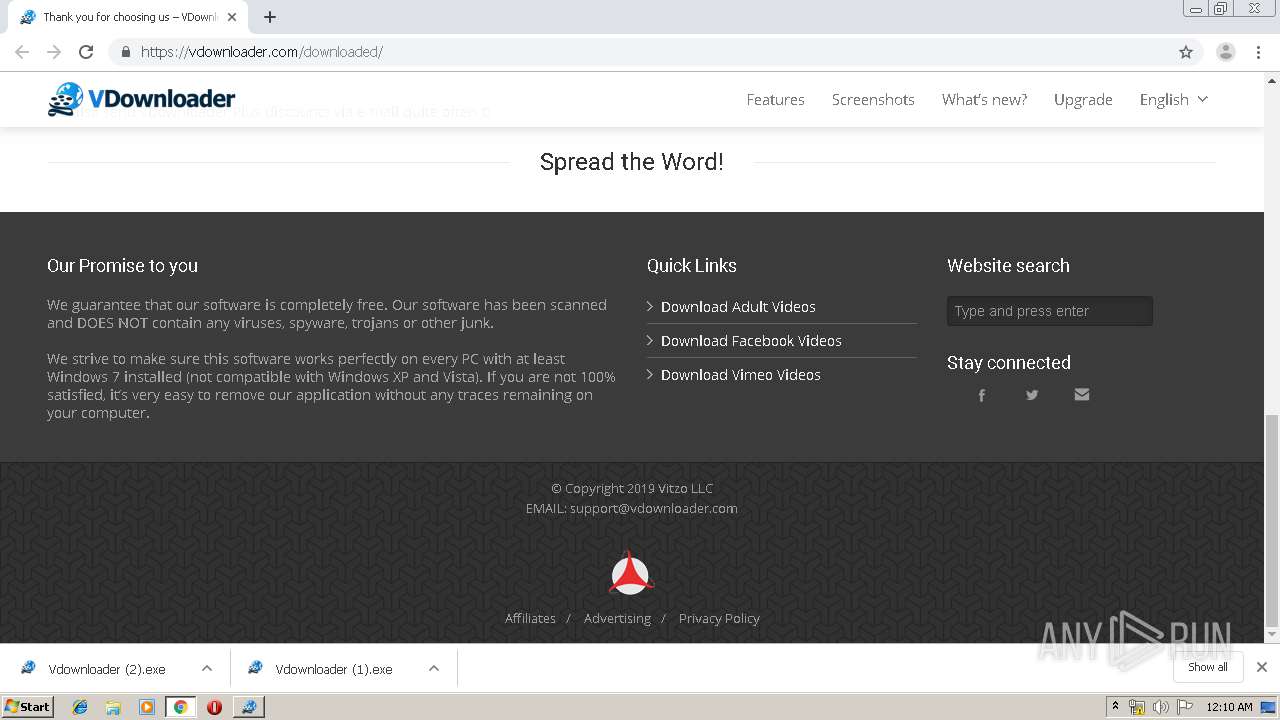
Task: Focus the Website search input field
Action: click(1049, 311)
